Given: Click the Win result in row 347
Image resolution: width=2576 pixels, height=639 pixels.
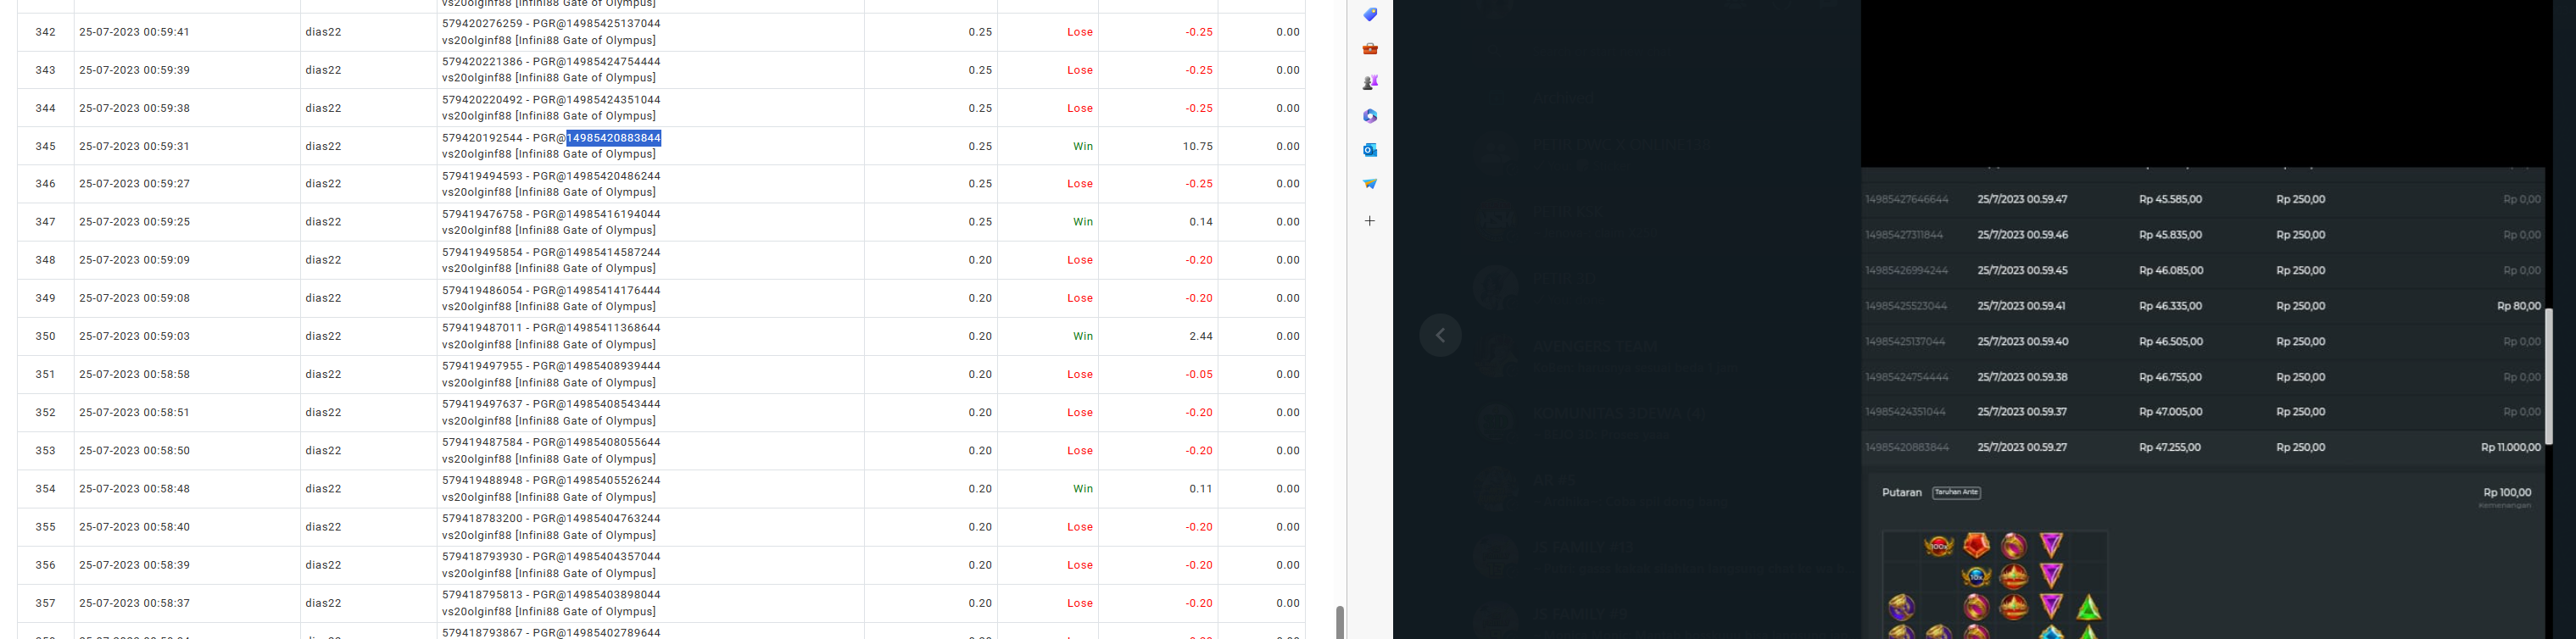Looking at the screenshot, I should point(1083,222).
